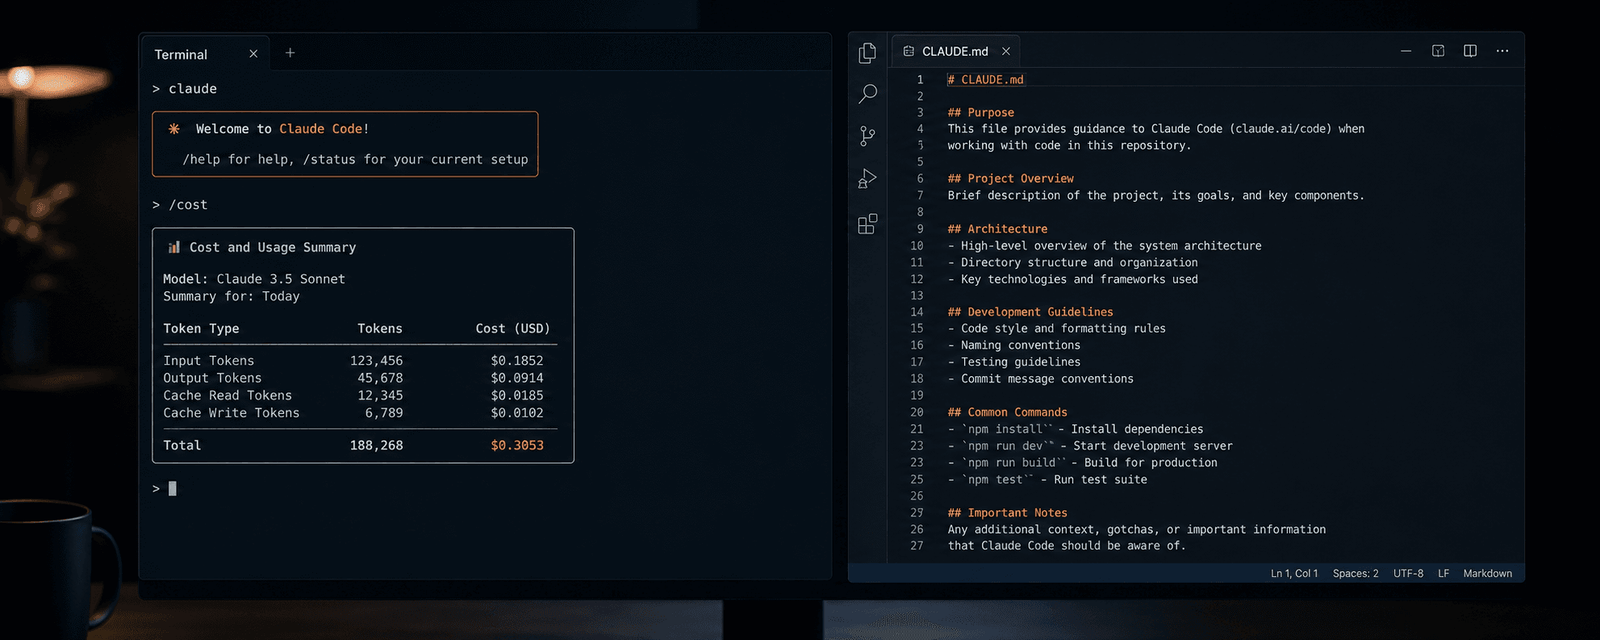
Task: Click the '## Common Commands' heading
Action: (x=1007, y=412)
